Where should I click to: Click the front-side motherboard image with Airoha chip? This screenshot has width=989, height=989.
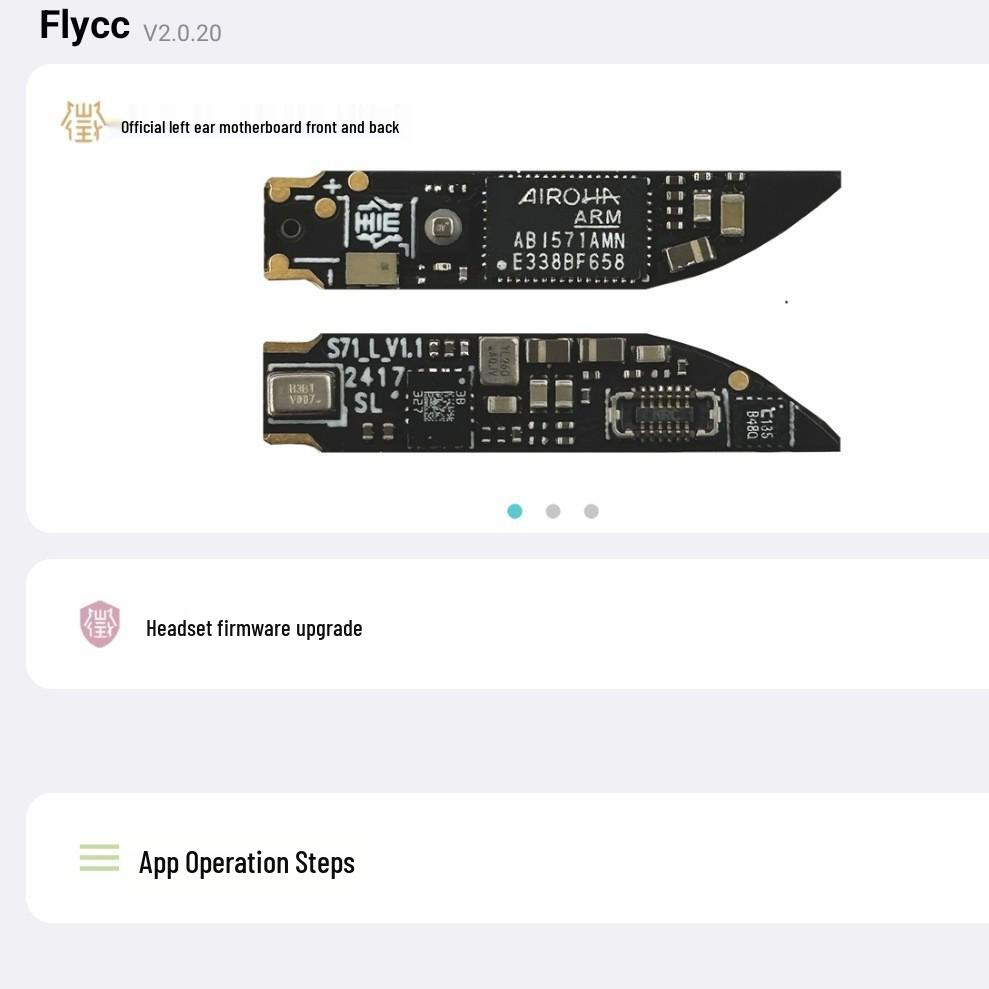tap(552, 230)
